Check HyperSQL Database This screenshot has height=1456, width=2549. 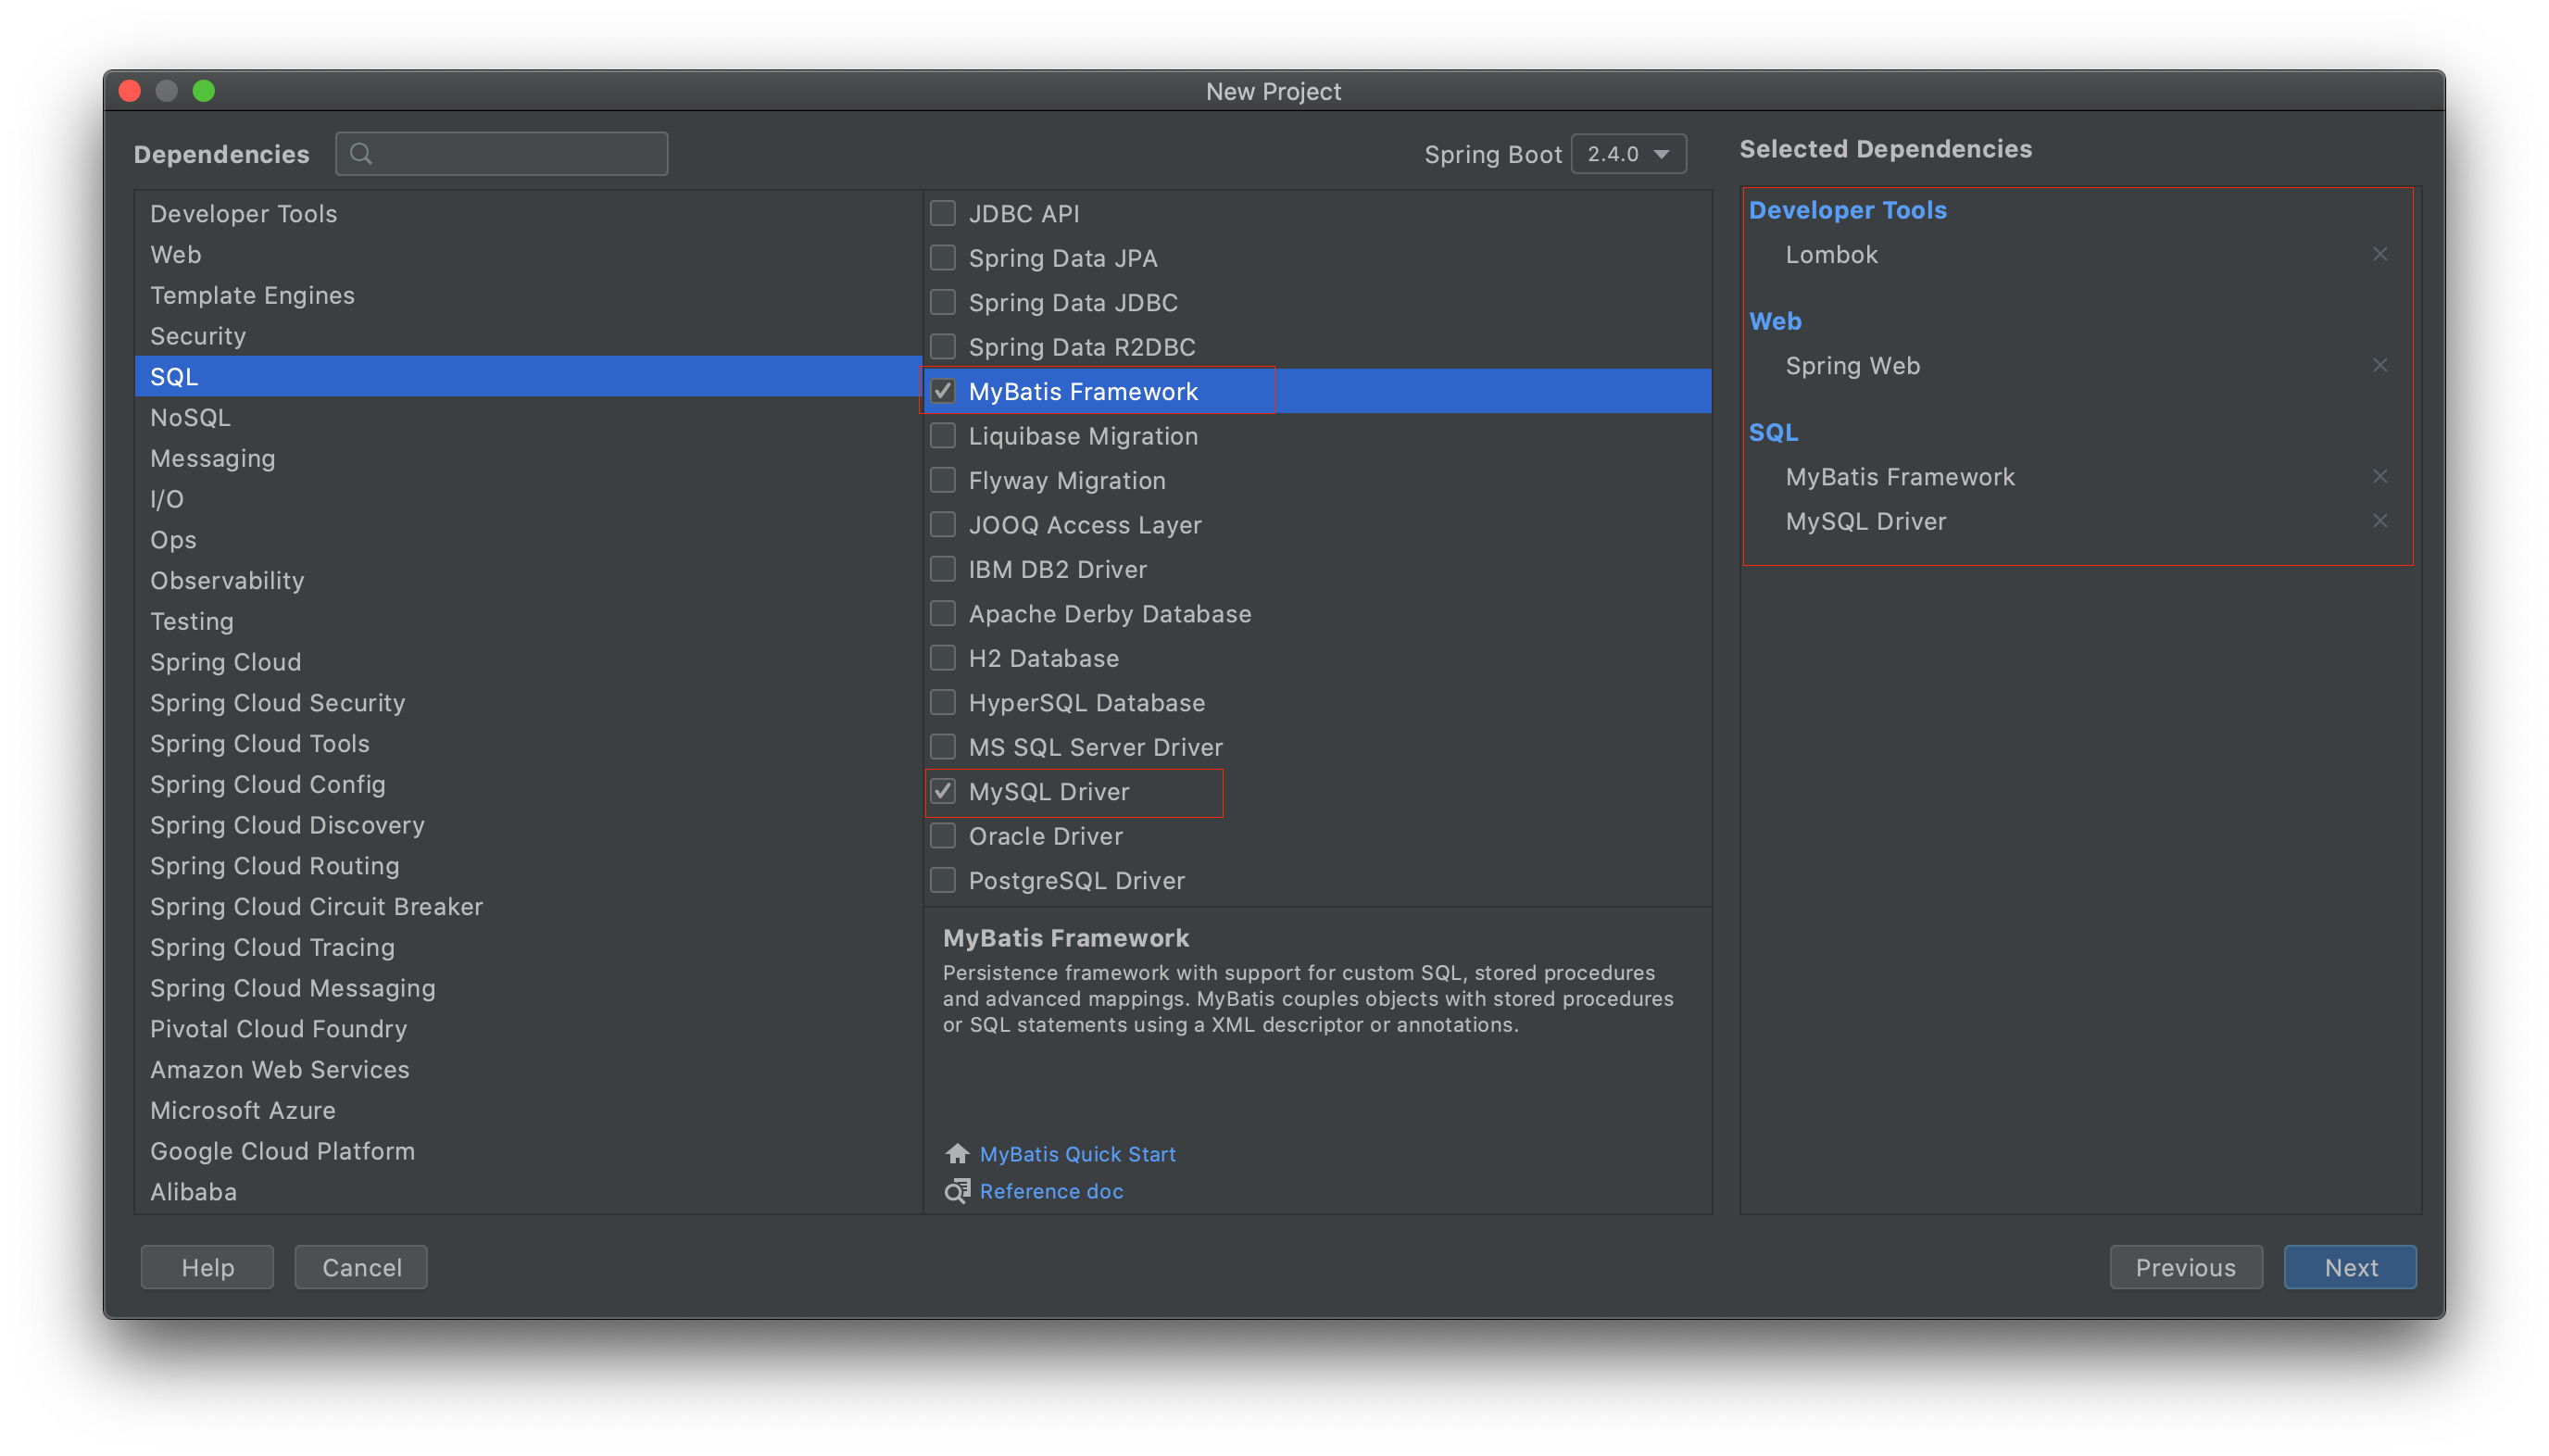tap(943, 703)
